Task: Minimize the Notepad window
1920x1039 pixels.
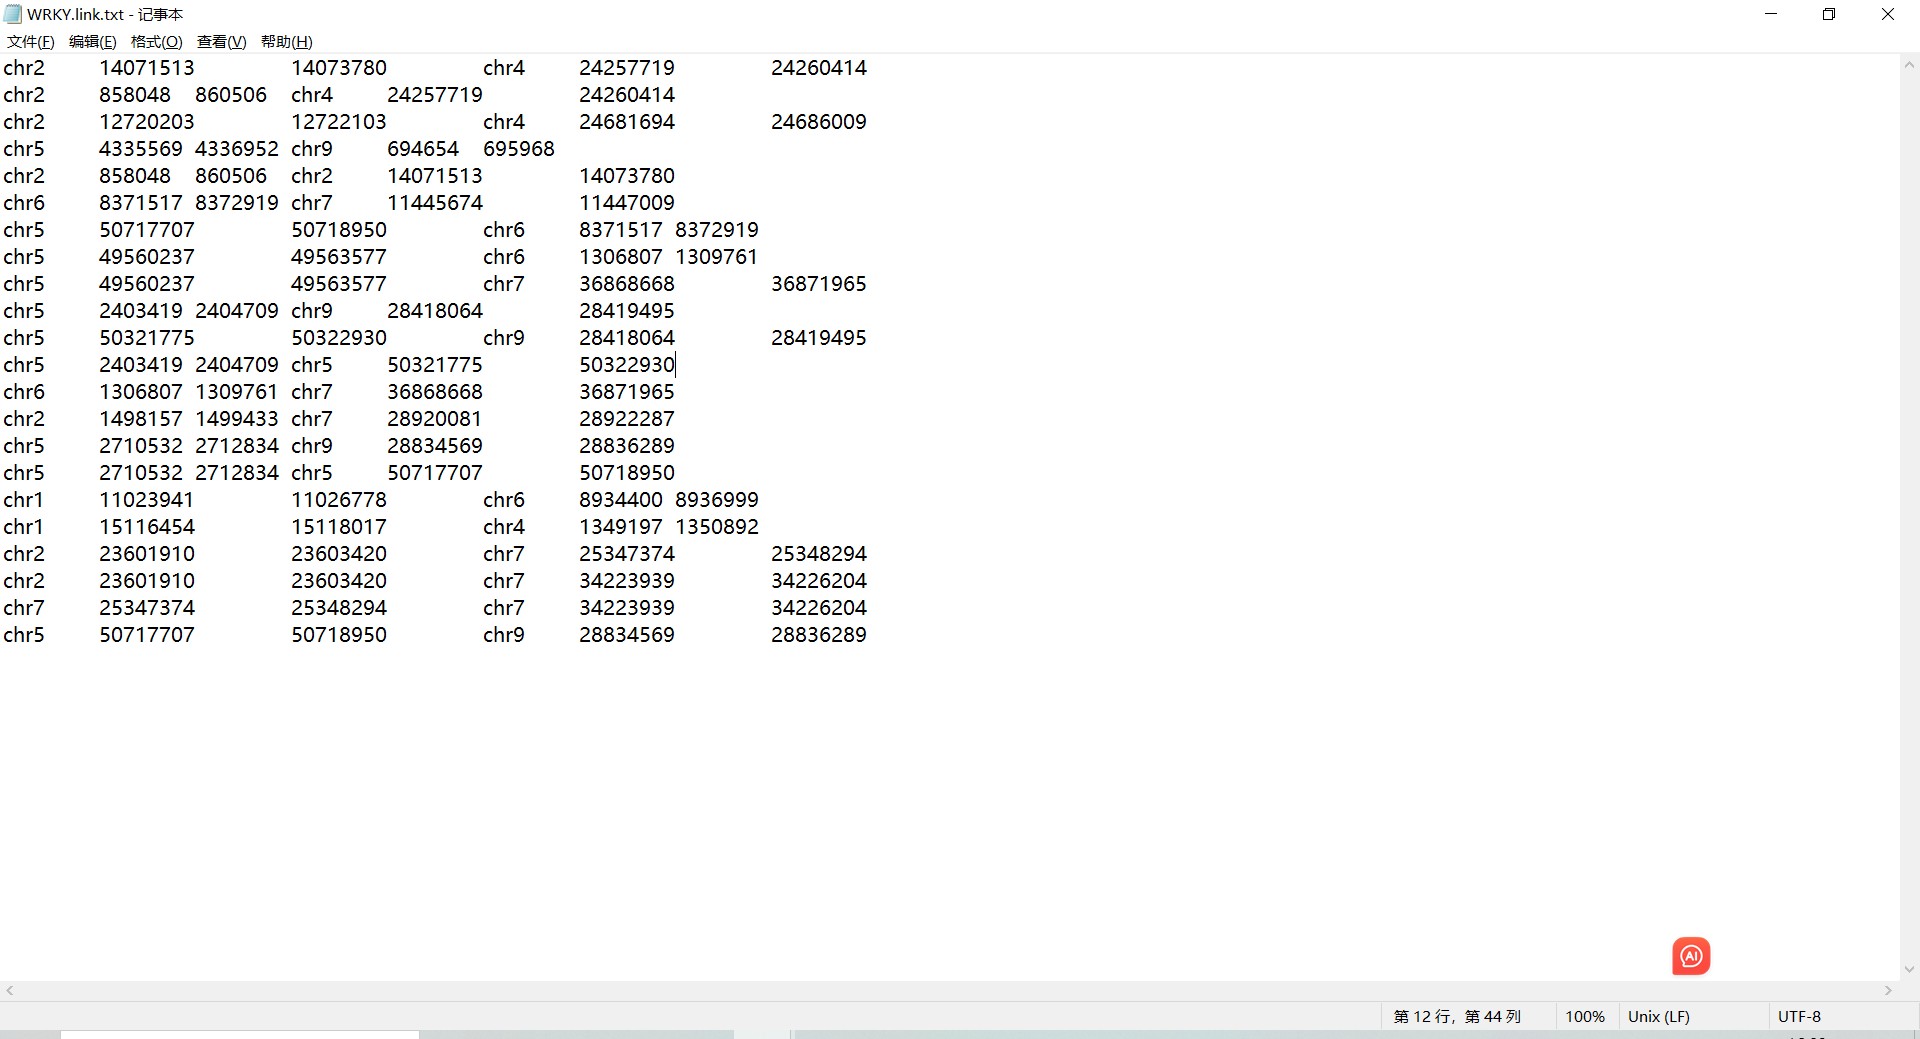Action: pos(1771,14)
